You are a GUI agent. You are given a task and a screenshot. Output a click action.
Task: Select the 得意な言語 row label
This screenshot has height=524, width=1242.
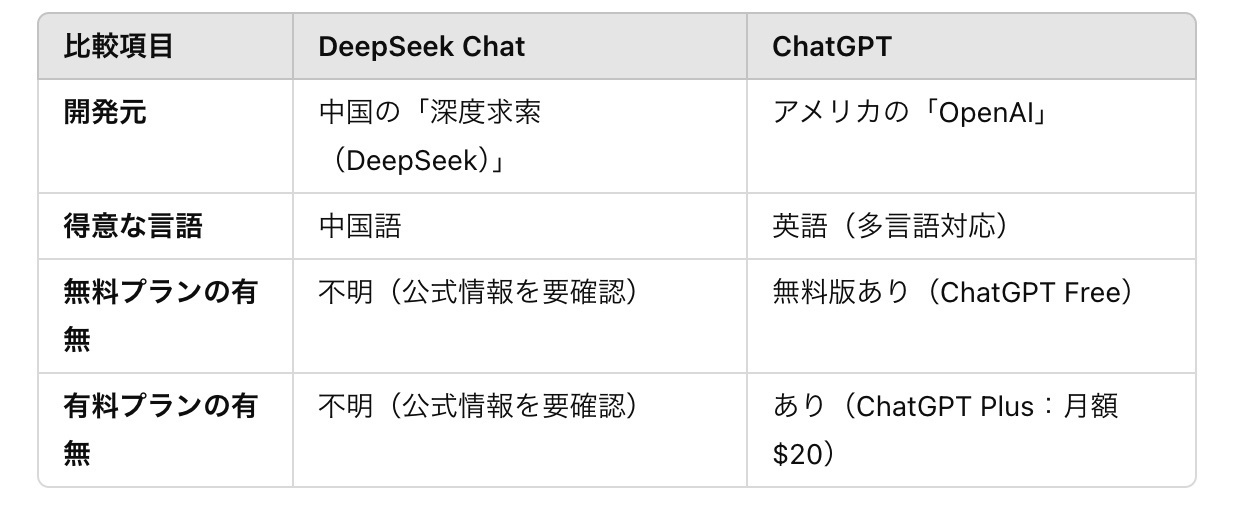133,226
